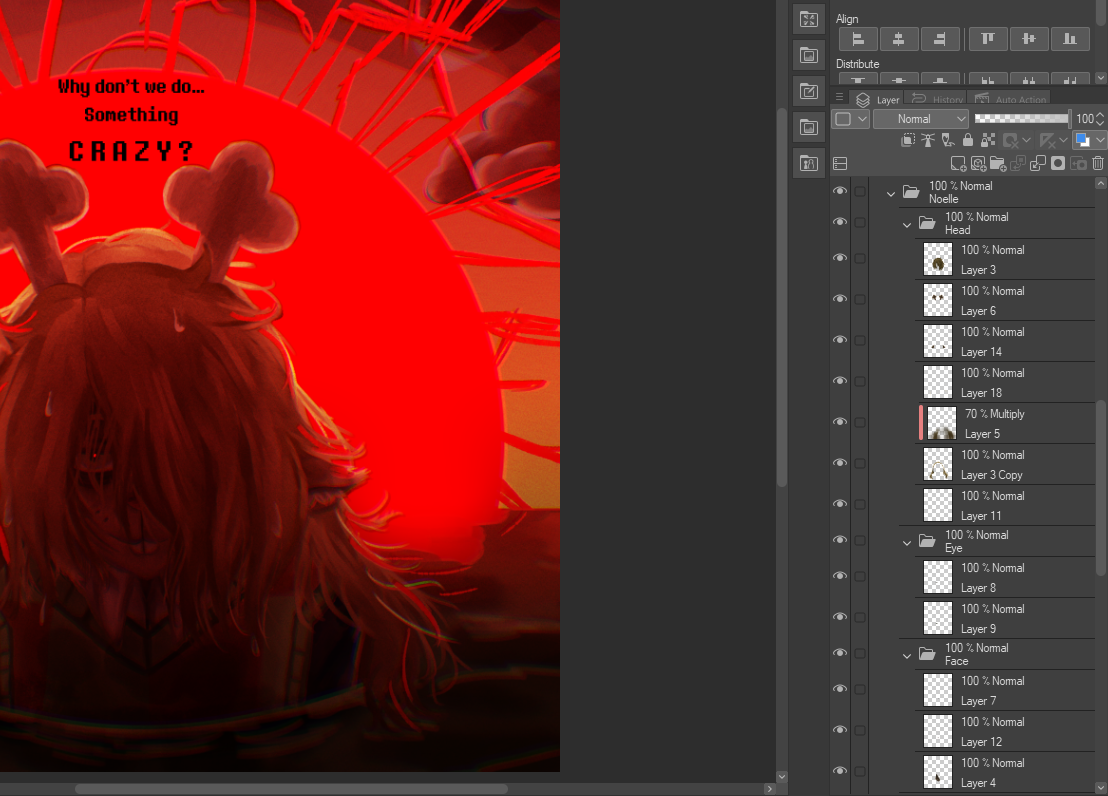Delete layer with the trash icon
The width and height of the screenshot is (1108, 796).
[1097, 164]
